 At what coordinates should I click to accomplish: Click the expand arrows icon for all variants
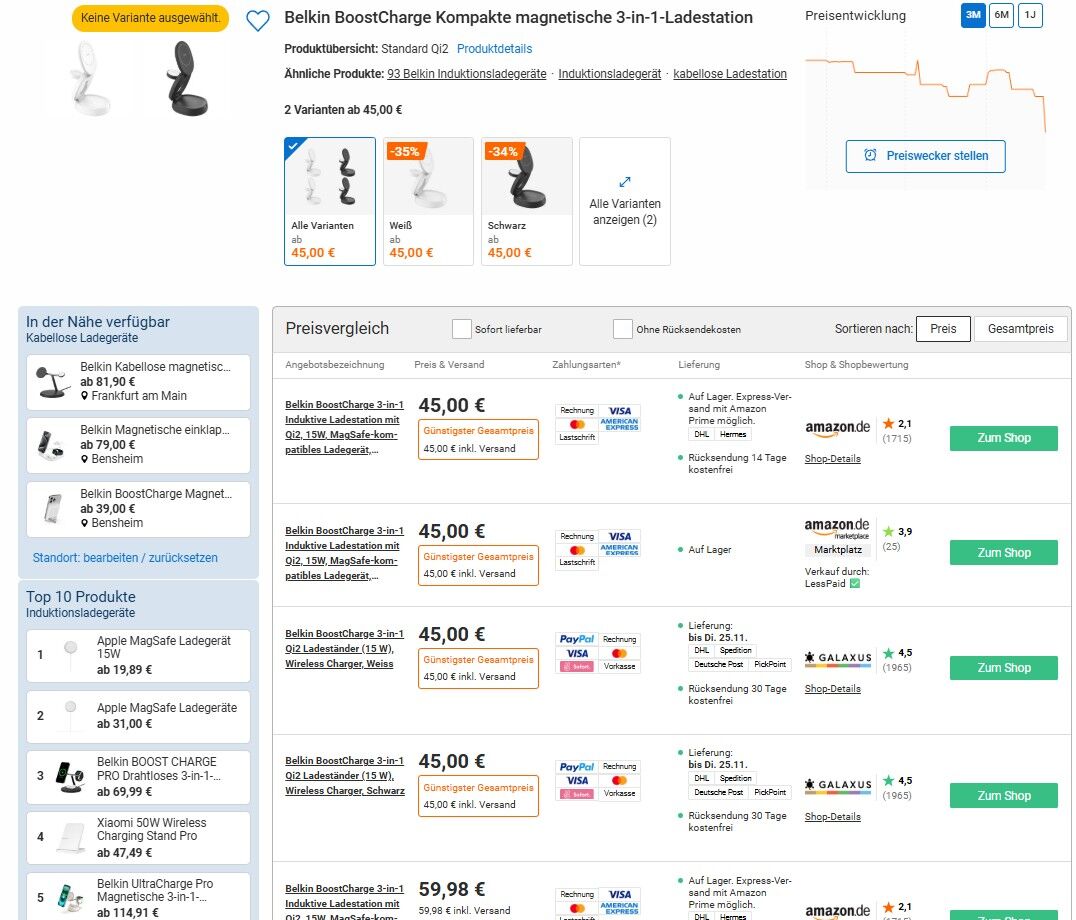[x=625, y=182]
